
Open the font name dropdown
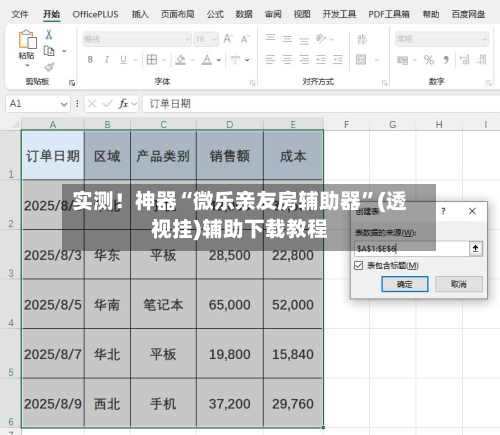pyautogui.click(x=188, y=39)
